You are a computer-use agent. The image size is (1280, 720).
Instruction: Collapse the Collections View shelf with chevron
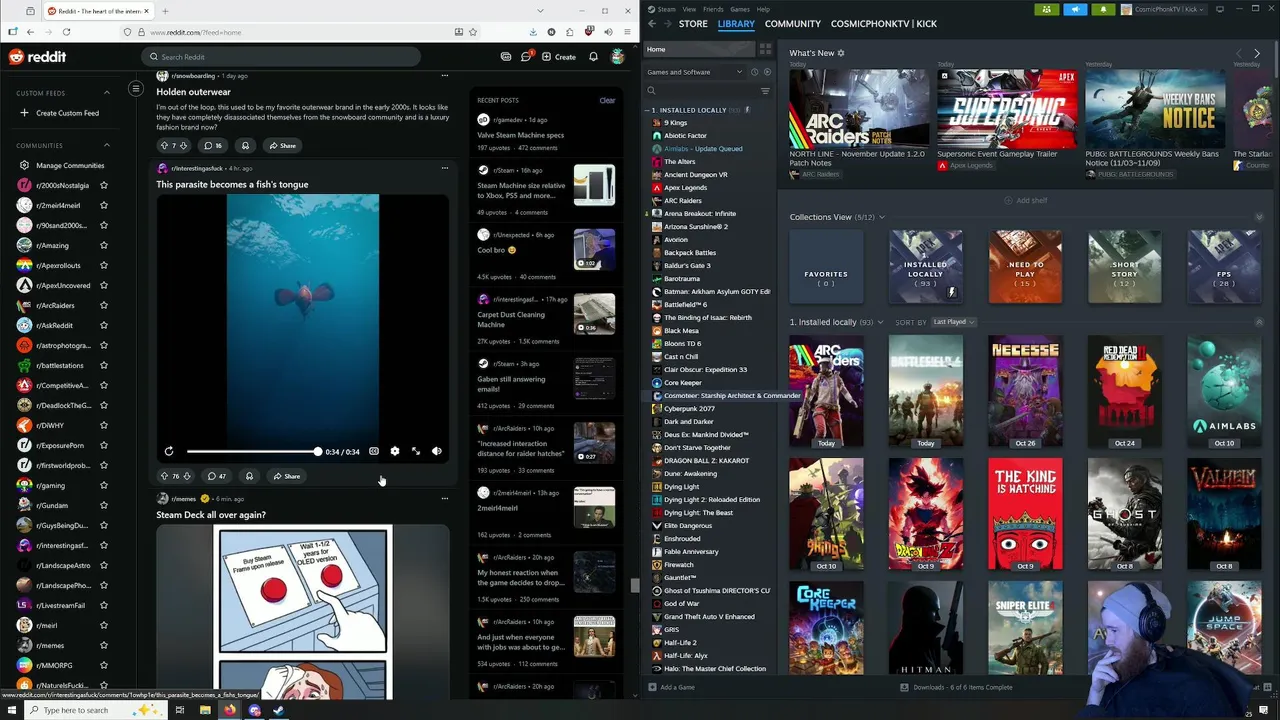1259,217
